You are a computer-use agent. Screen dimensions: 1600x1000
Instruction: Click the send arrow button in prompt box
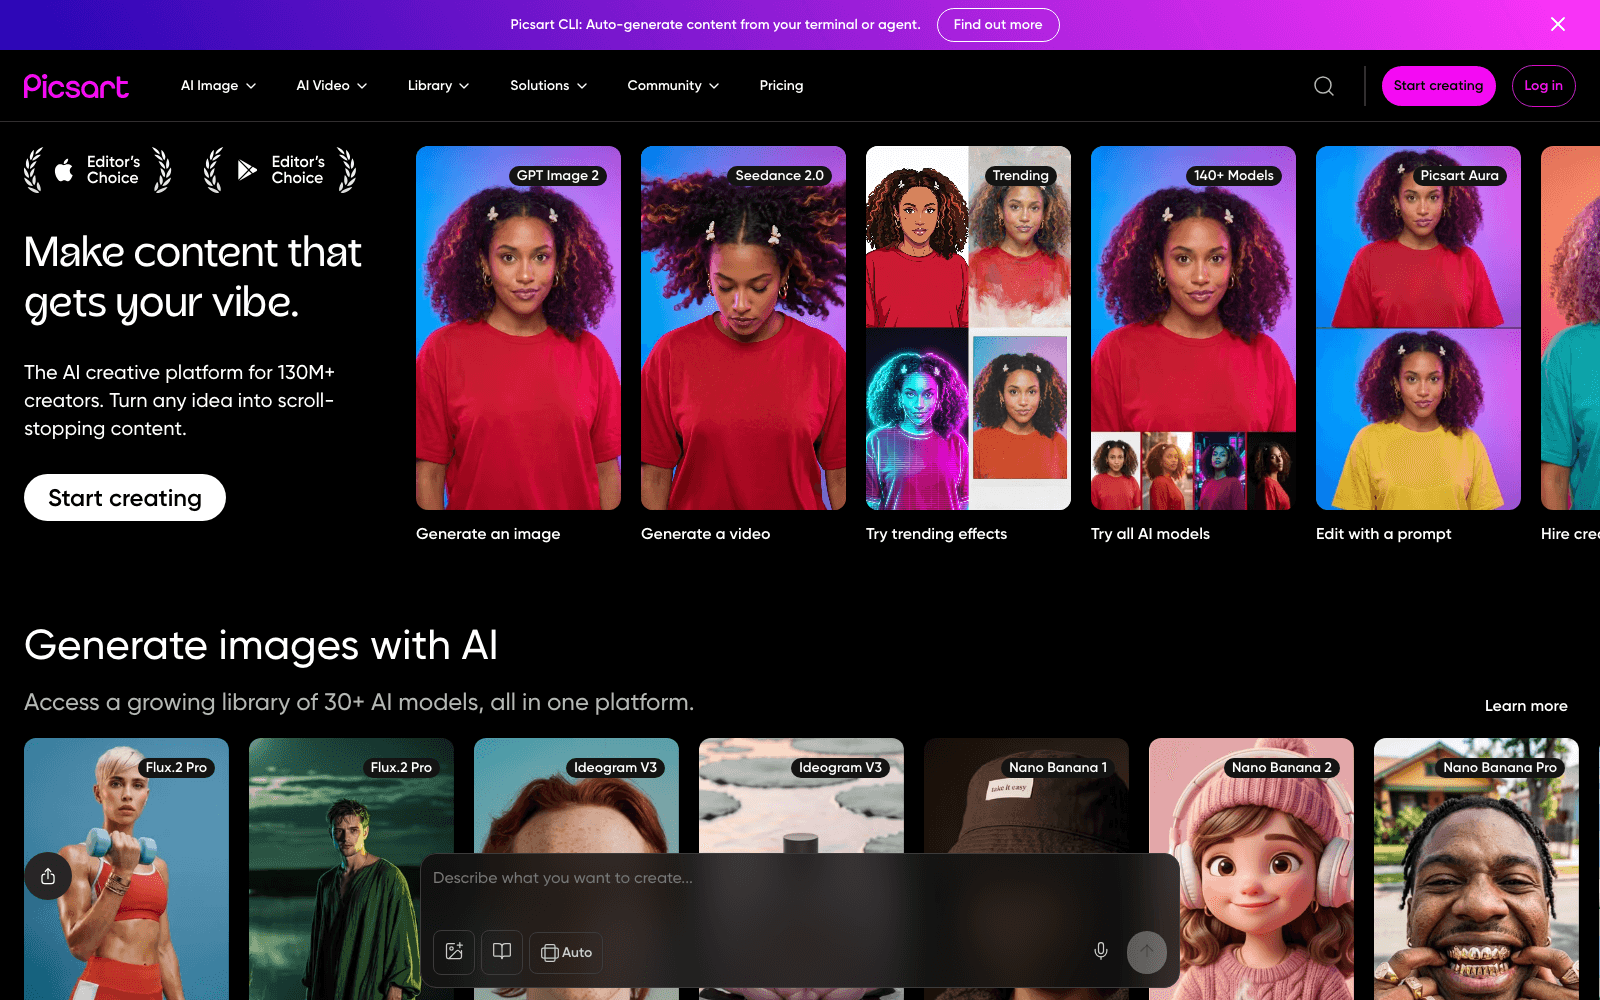[1147, 952]
